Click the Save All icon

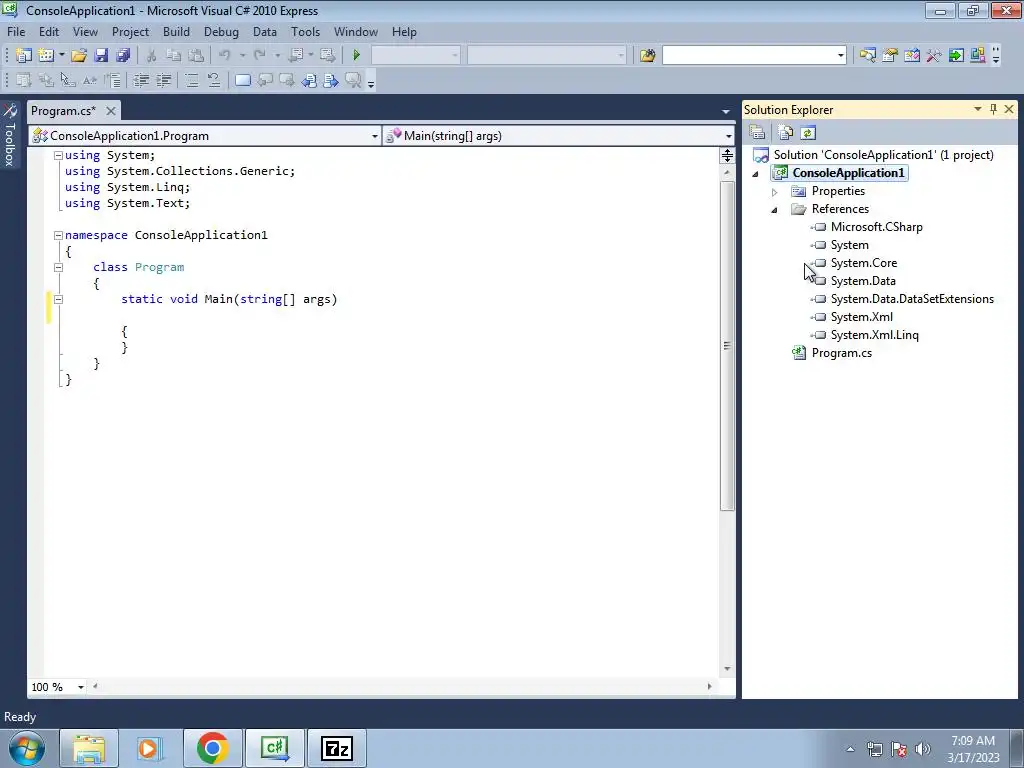click(x=123, y=56)
